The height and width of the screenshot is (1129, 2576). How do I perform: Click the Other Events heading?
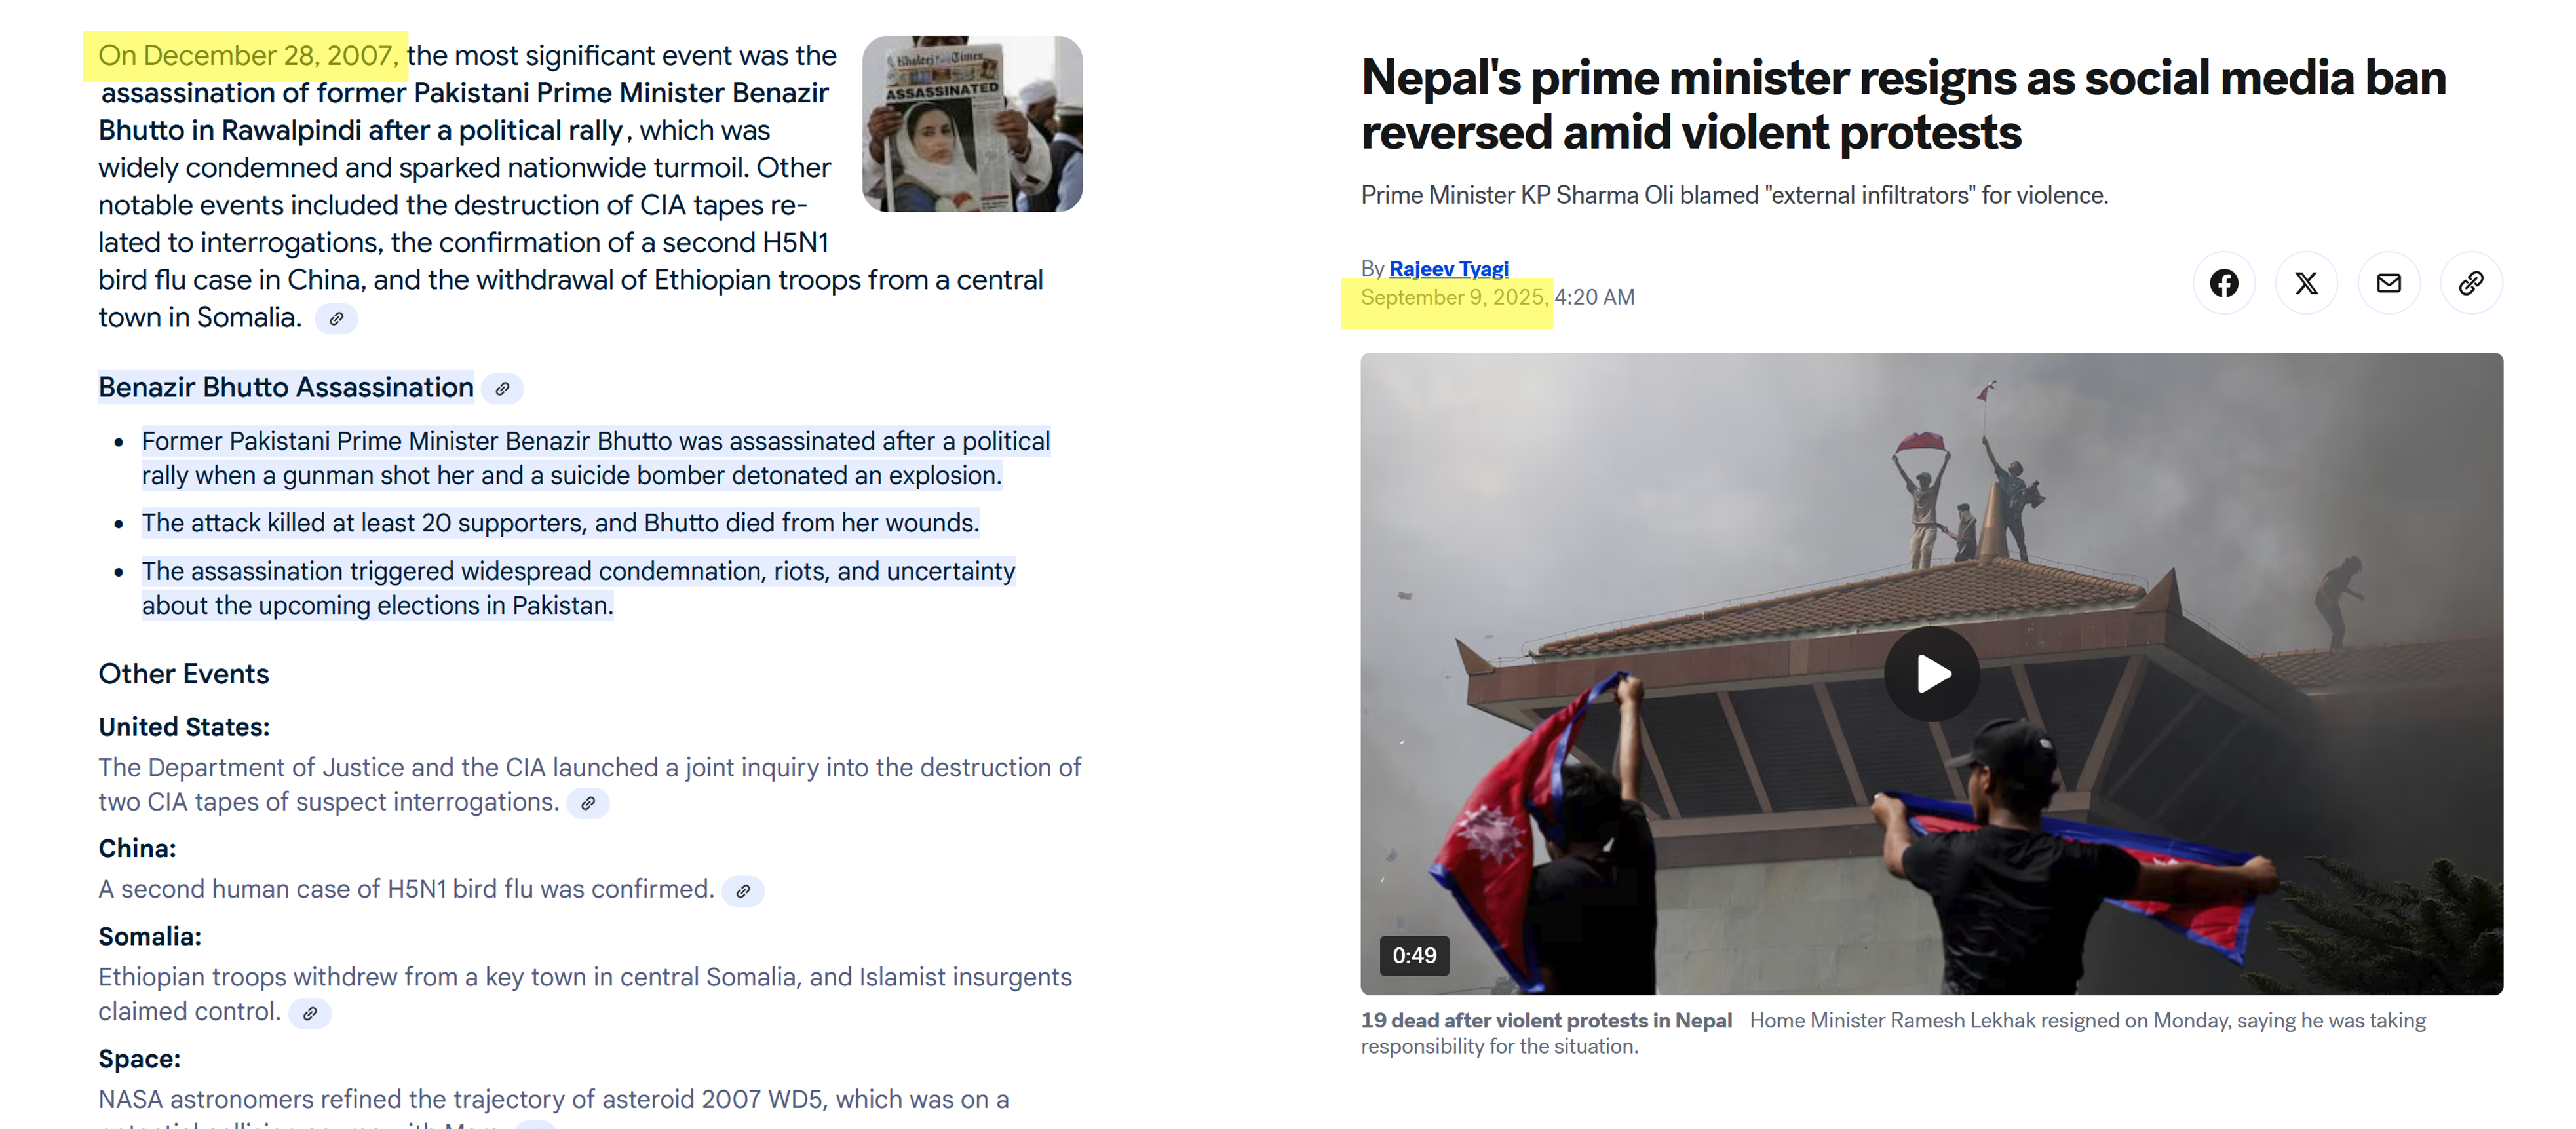coord(184,675)
